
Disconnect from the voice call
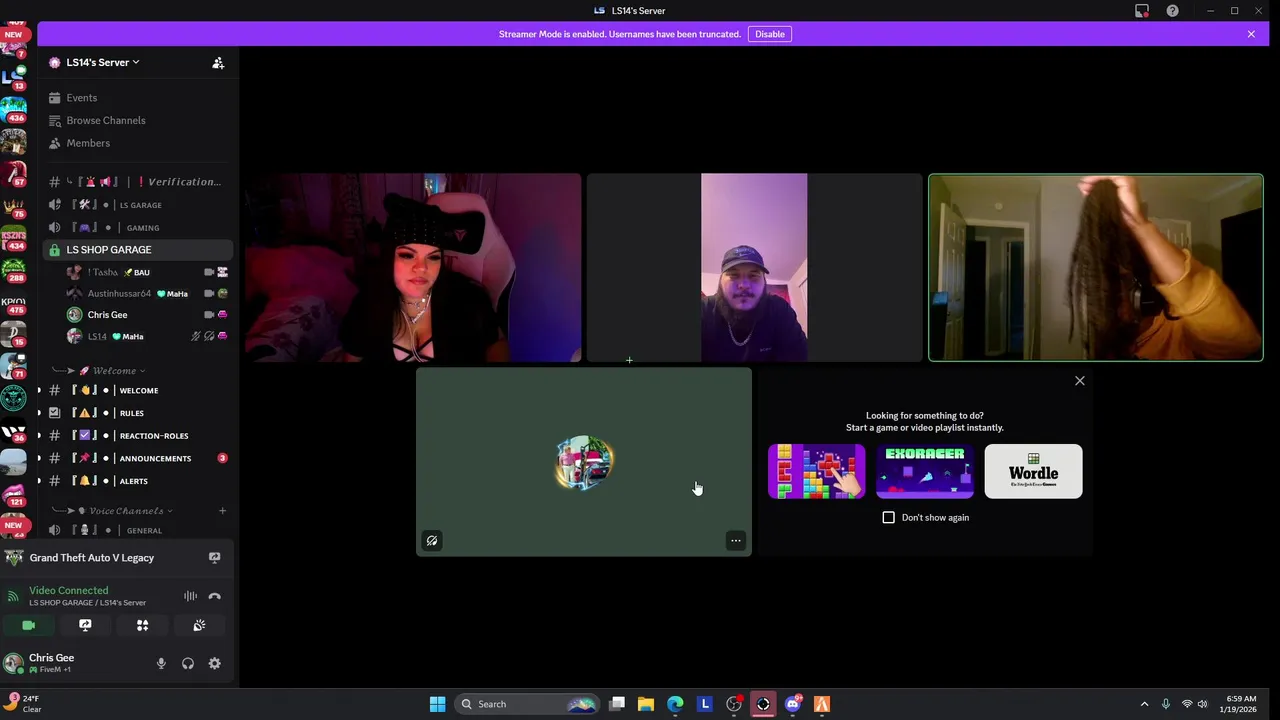click(214, 596)
